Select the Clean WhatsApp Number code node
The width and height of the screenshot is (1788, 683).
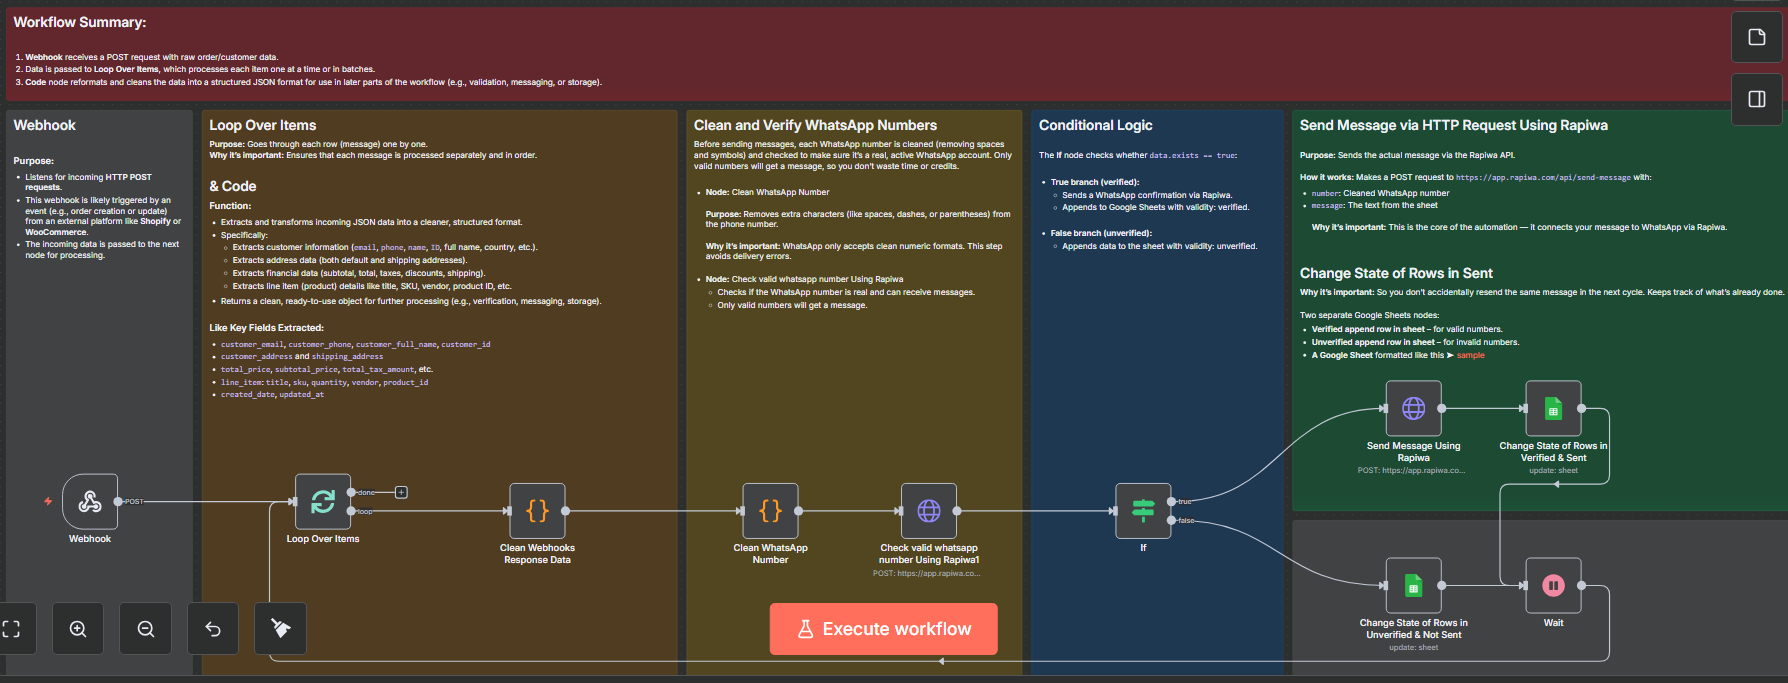click(770, 511)
